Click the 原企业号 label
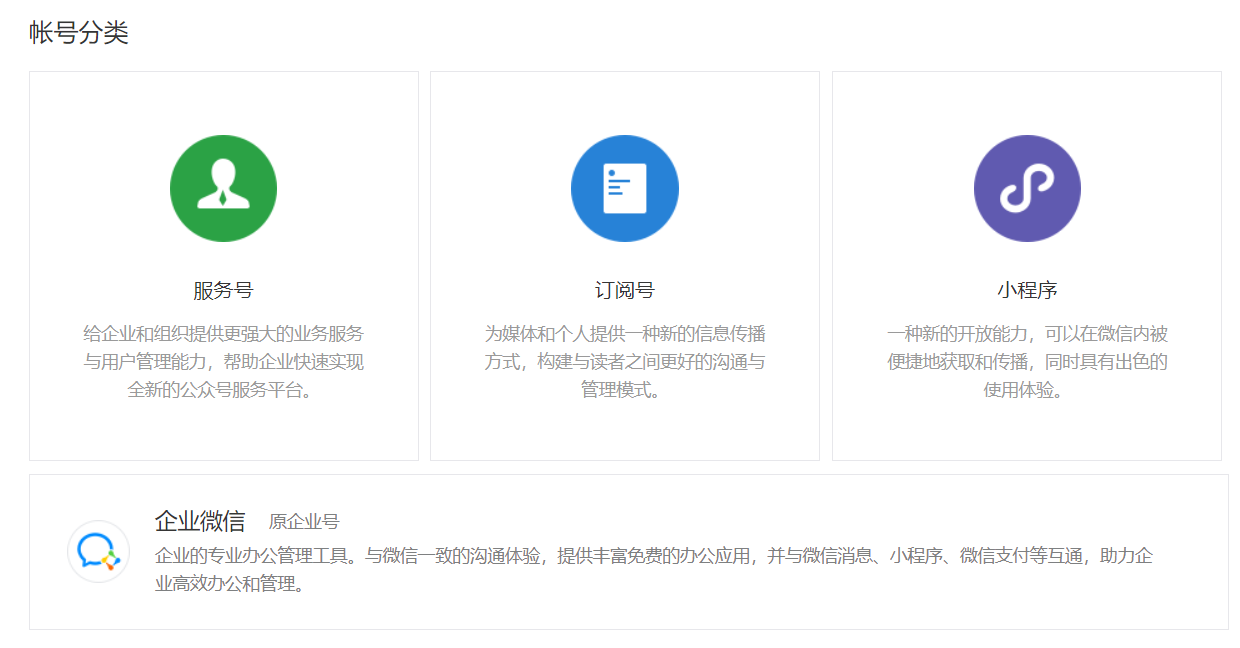 pos(304,522)
